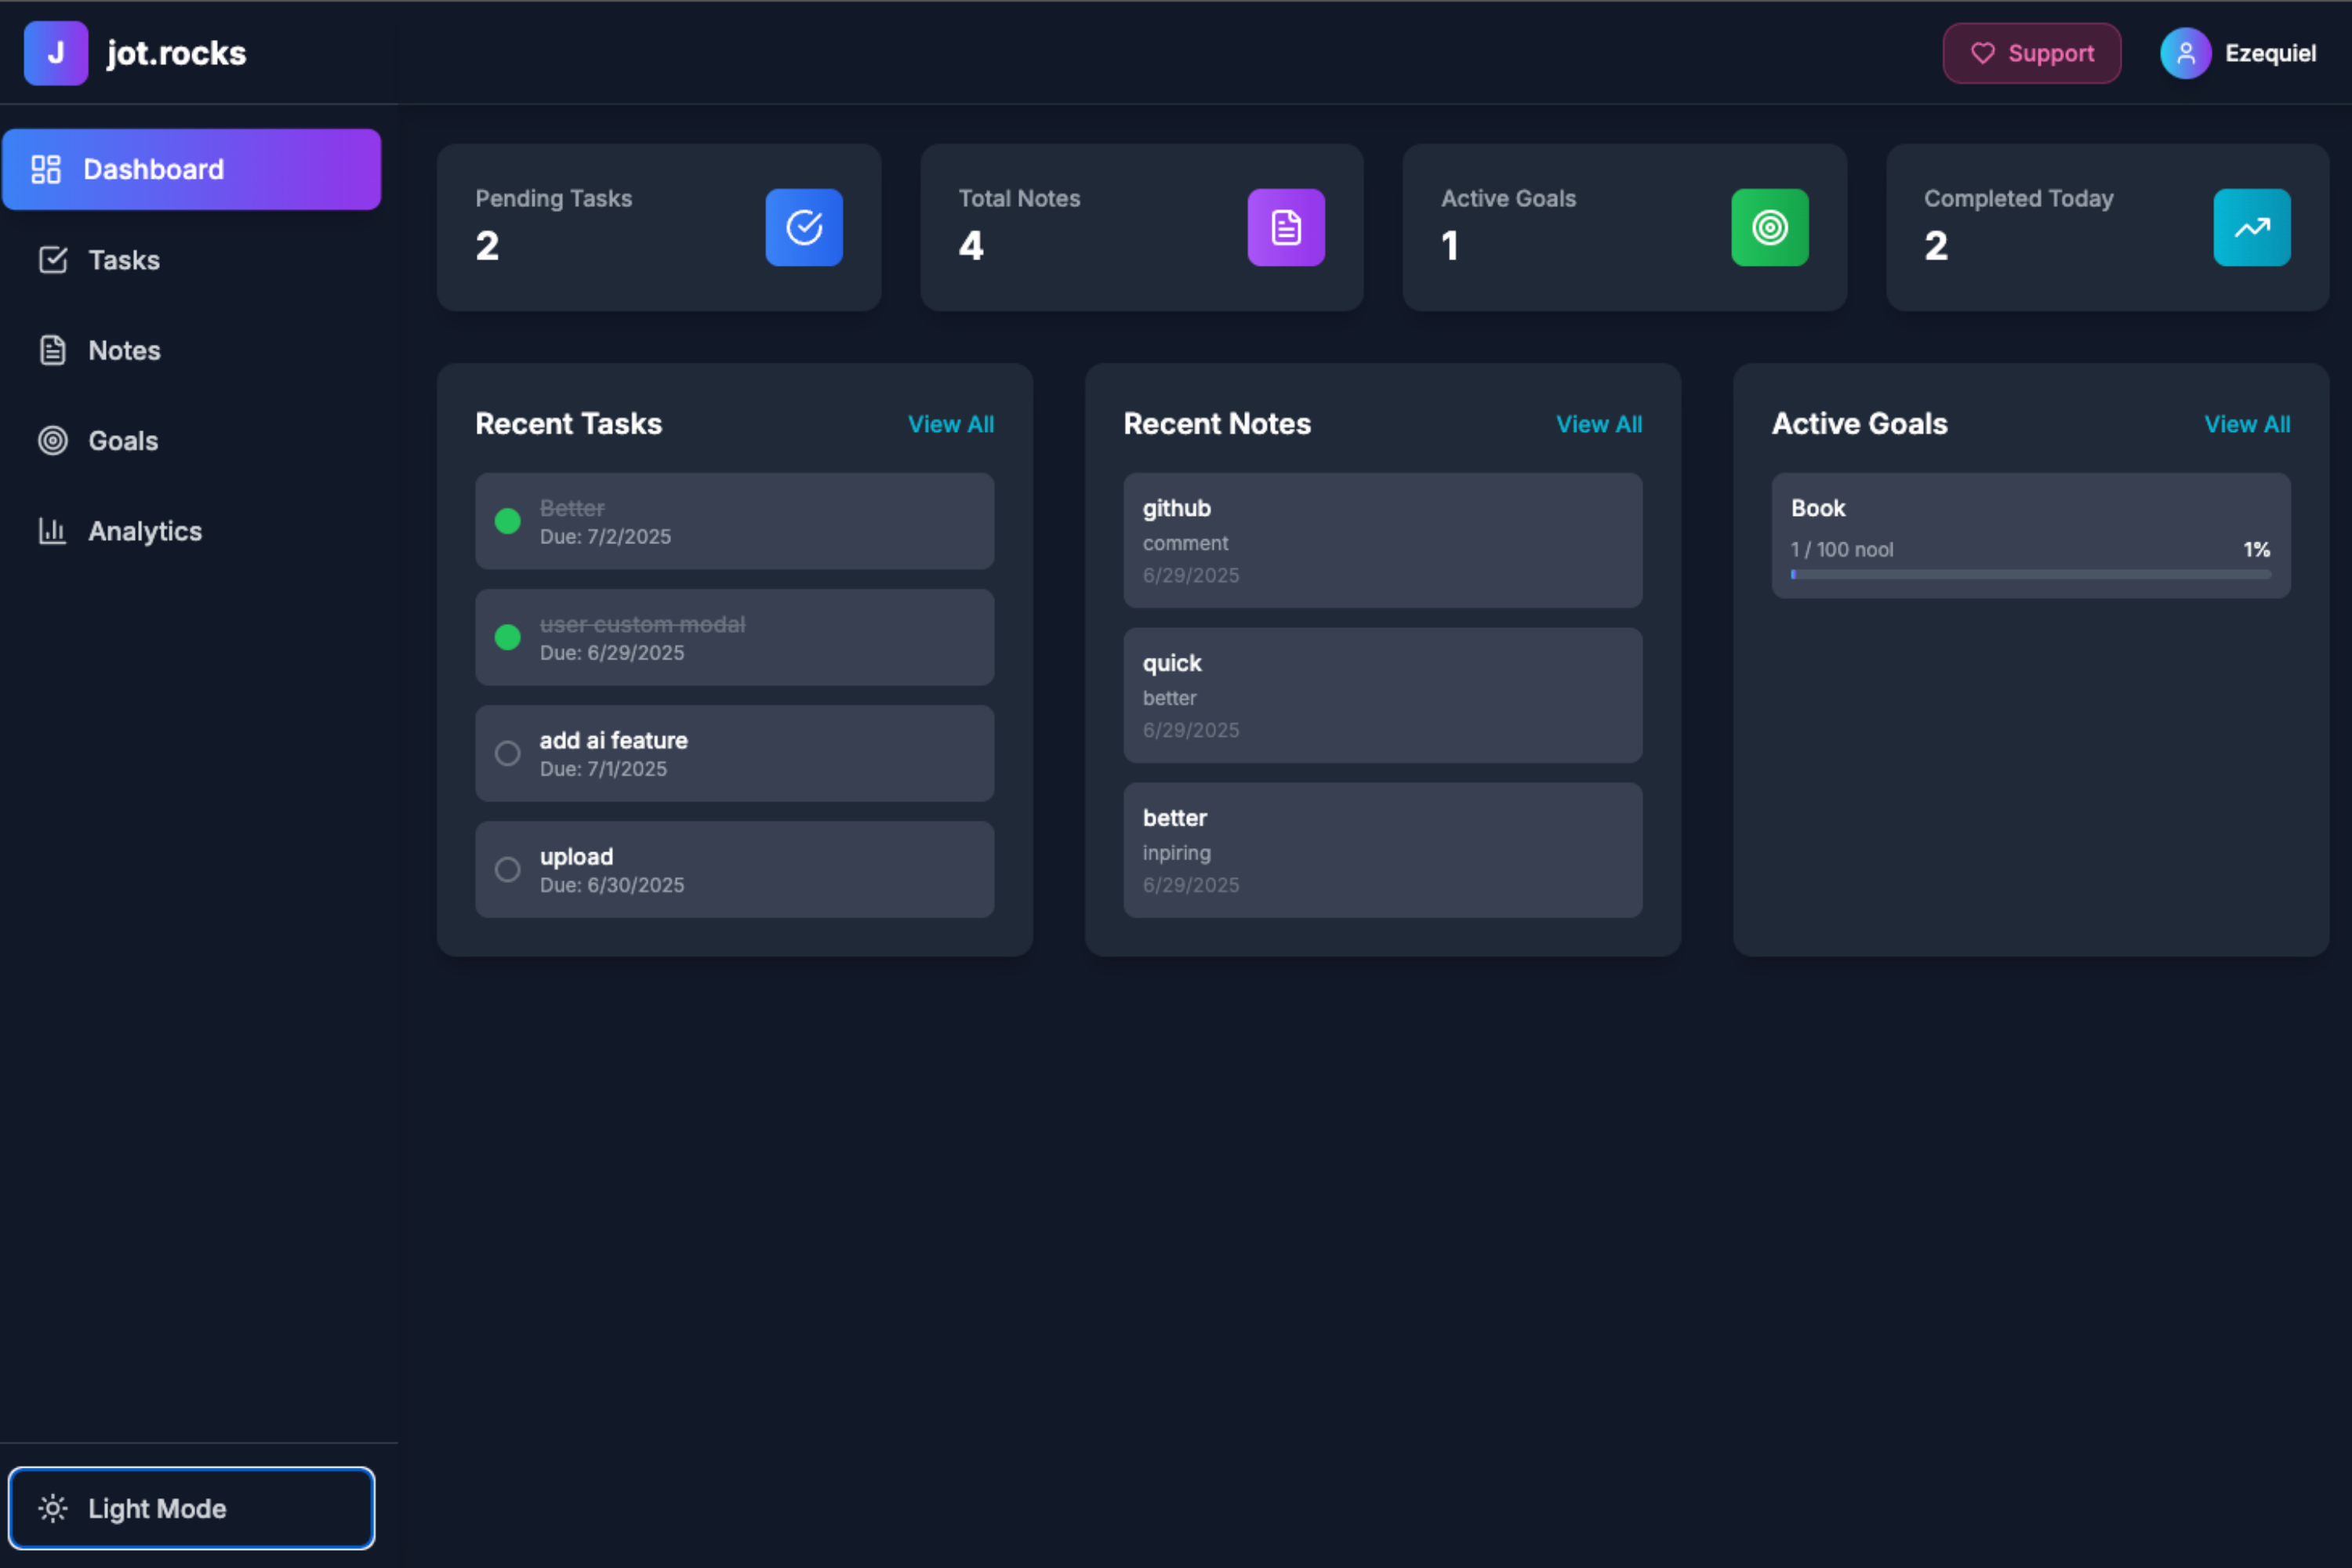Open the Ezequiel profile menu

2269,53
